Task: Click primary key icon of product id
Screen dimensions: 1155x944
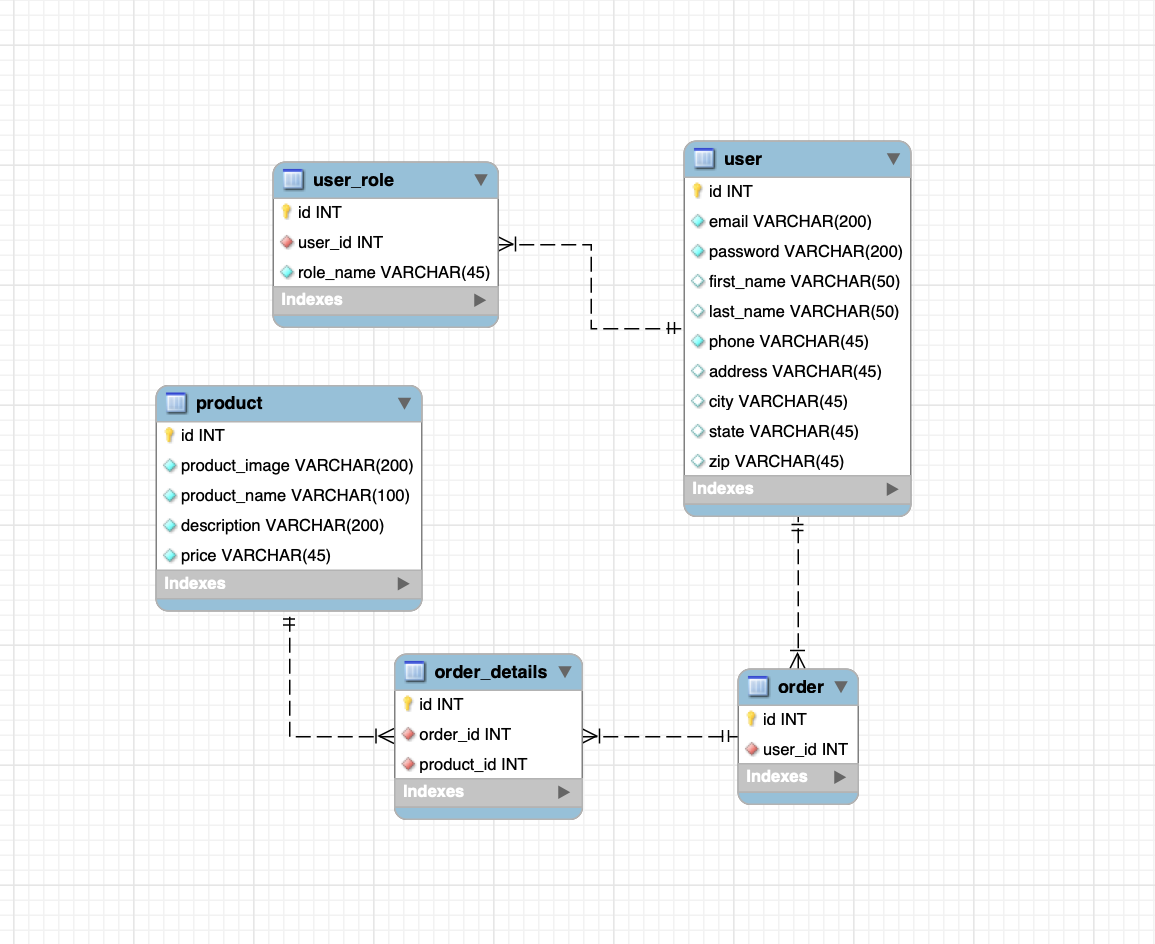Action: click(169, 435)
